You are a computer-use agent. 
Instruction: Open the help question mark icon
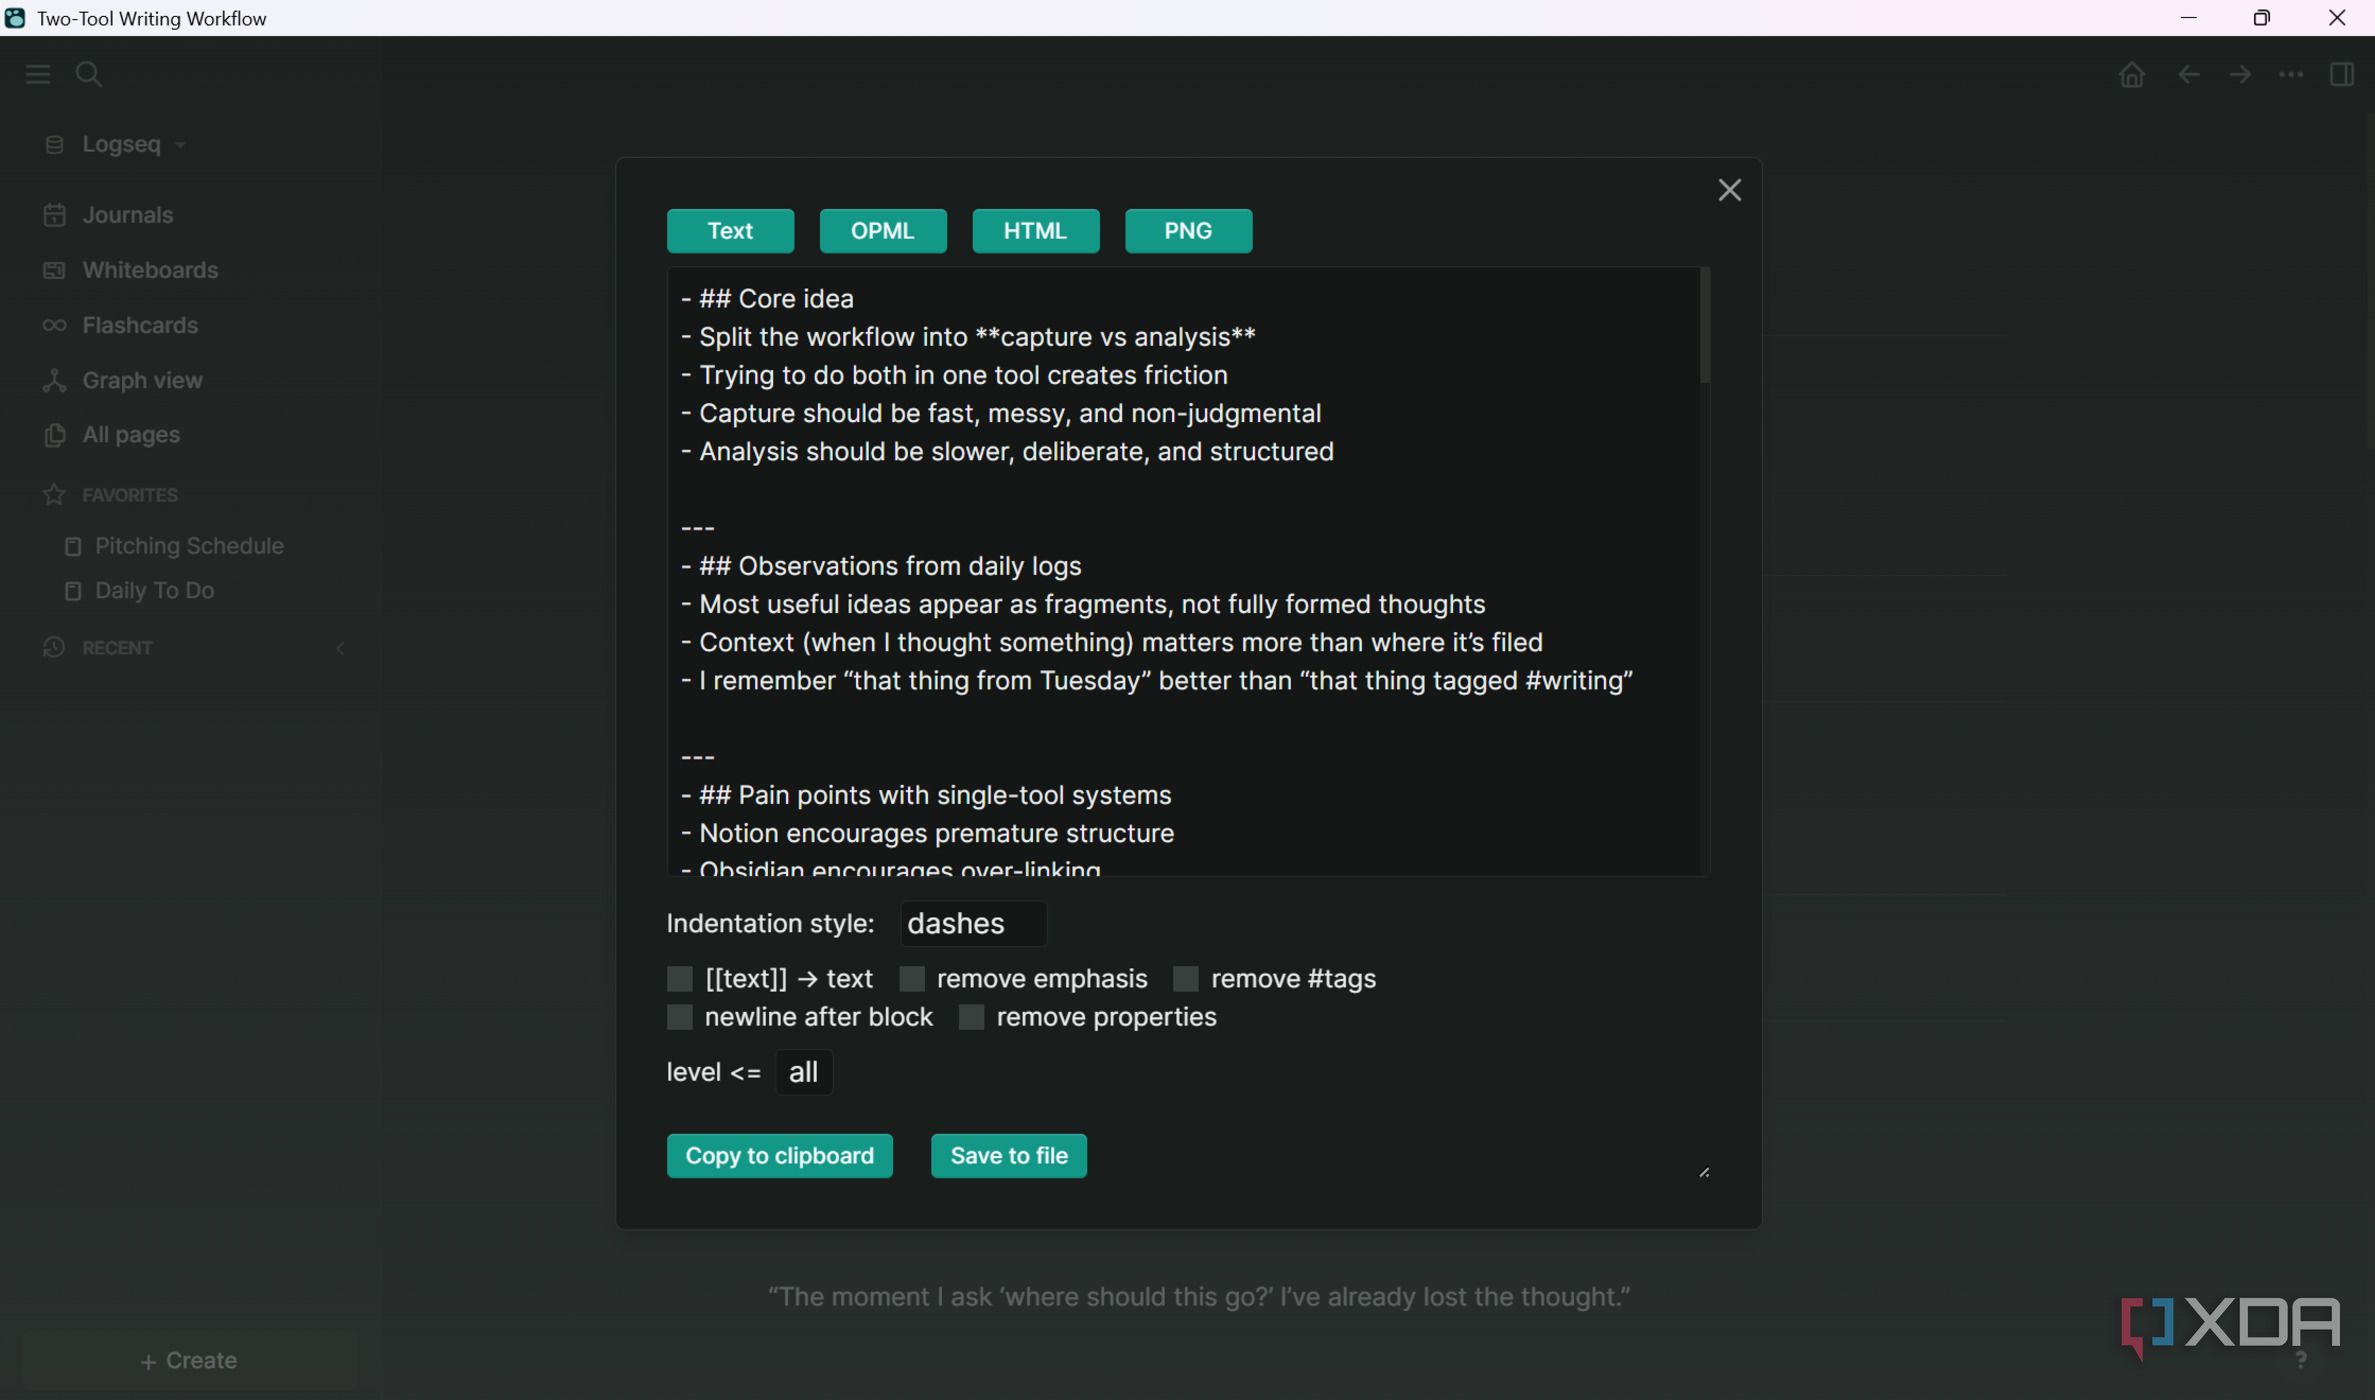pos(2301,1360)
